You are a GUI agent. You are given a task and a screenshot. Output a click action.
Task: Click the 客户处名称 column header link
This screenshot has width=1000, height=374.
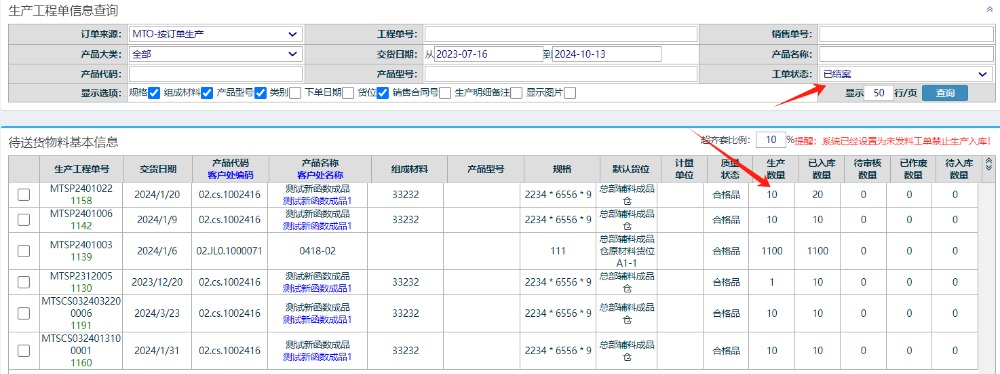pos(320,175)
